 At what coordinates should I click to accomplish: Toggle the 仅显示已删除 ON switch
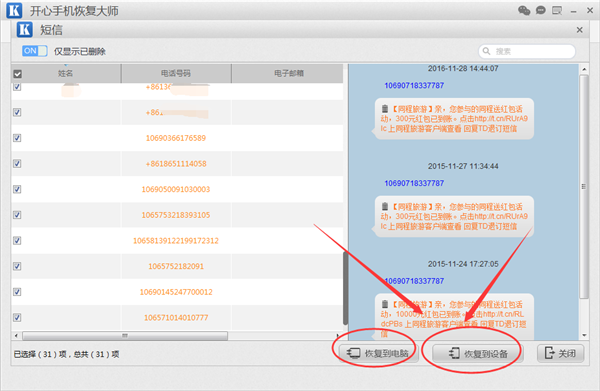(34, 51)
